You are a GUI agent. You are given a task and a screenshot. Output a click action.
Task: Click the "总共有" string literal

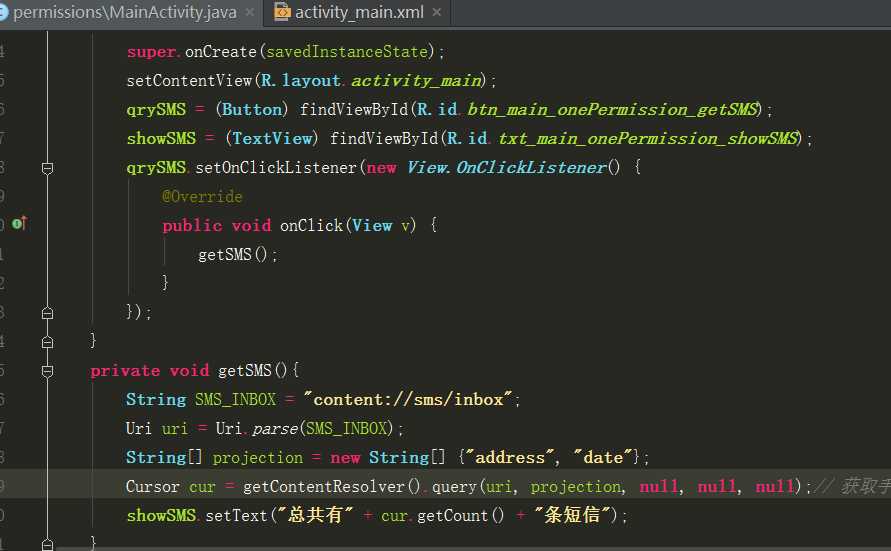pyautogui.click(x=315, y=515)
